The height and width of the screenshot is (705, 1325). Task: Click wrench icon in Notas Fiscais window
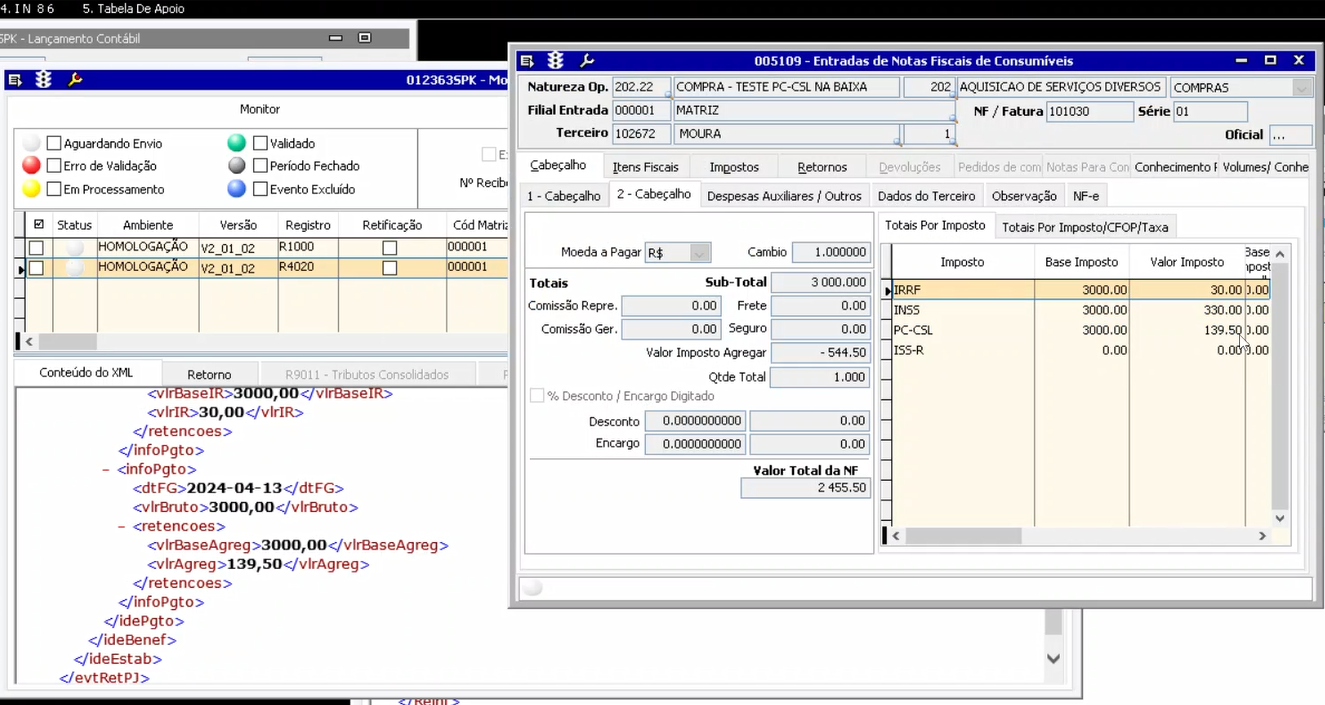pyautogui.click(x=587, y=61)
